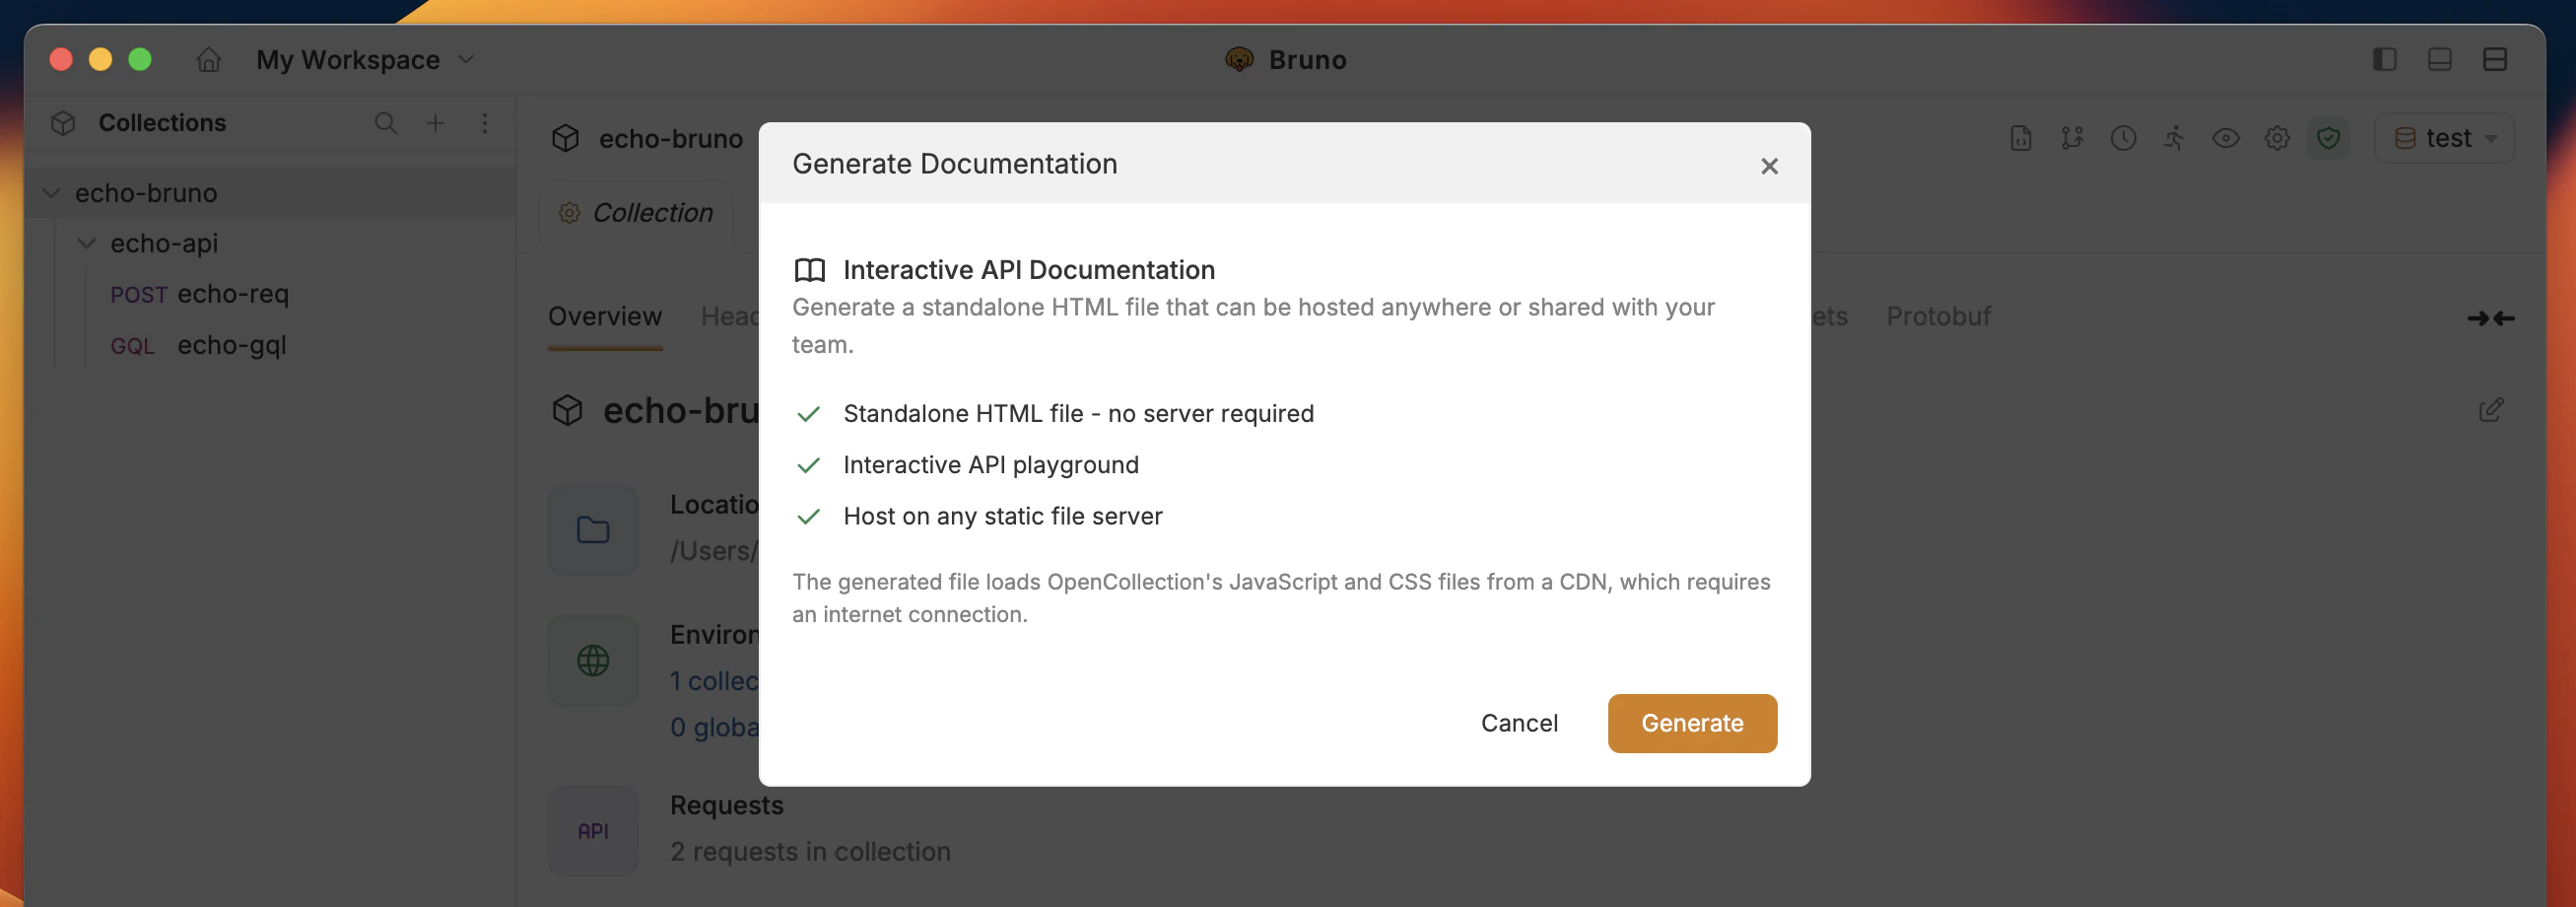Screen dimensions: 2576x907
Task: Open request history via clock icon
Action: 2124,138
